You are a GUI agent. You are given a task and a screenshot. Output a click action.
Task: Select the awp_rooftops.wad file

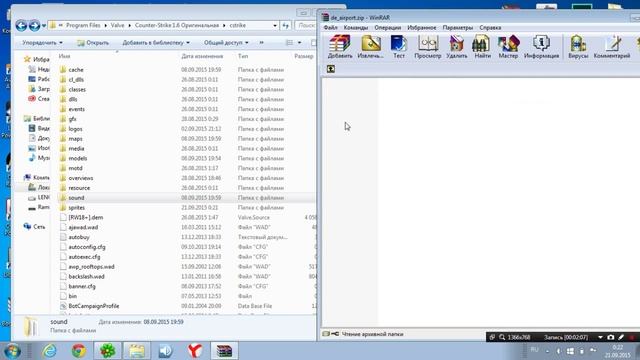coord(91,267)
